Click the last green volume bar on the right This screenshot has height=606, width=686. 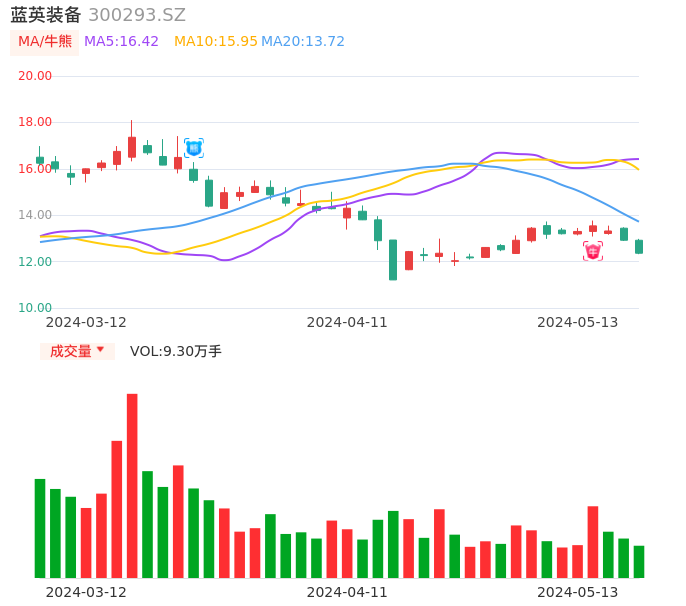[639, 562]
